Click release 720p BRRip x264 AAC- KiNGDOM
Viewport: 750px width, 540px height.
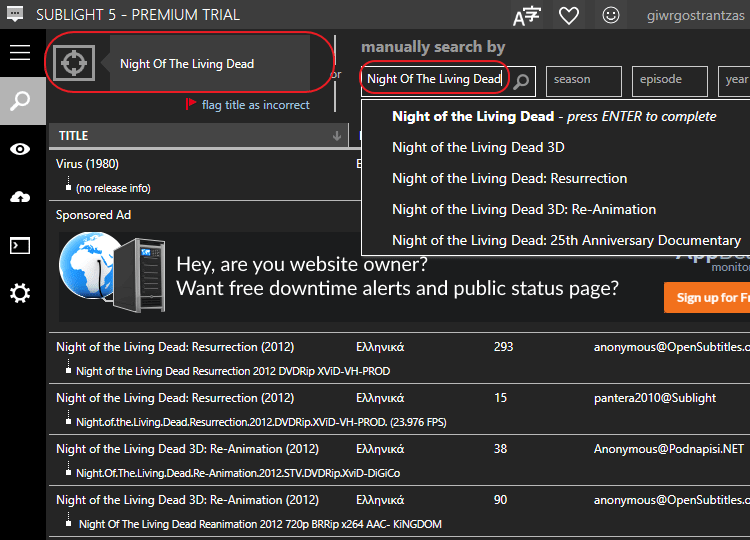pos(260,524)
